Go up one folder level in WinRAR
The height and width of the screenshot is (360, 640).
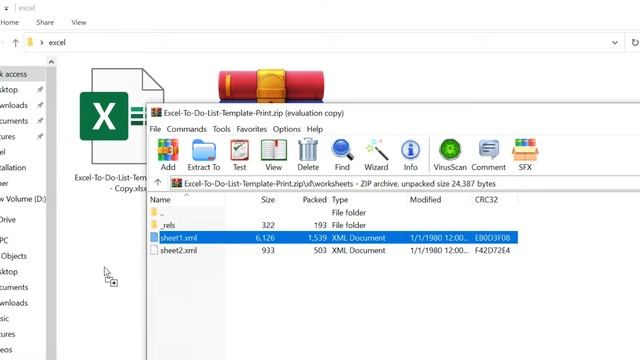pos(158,182)
